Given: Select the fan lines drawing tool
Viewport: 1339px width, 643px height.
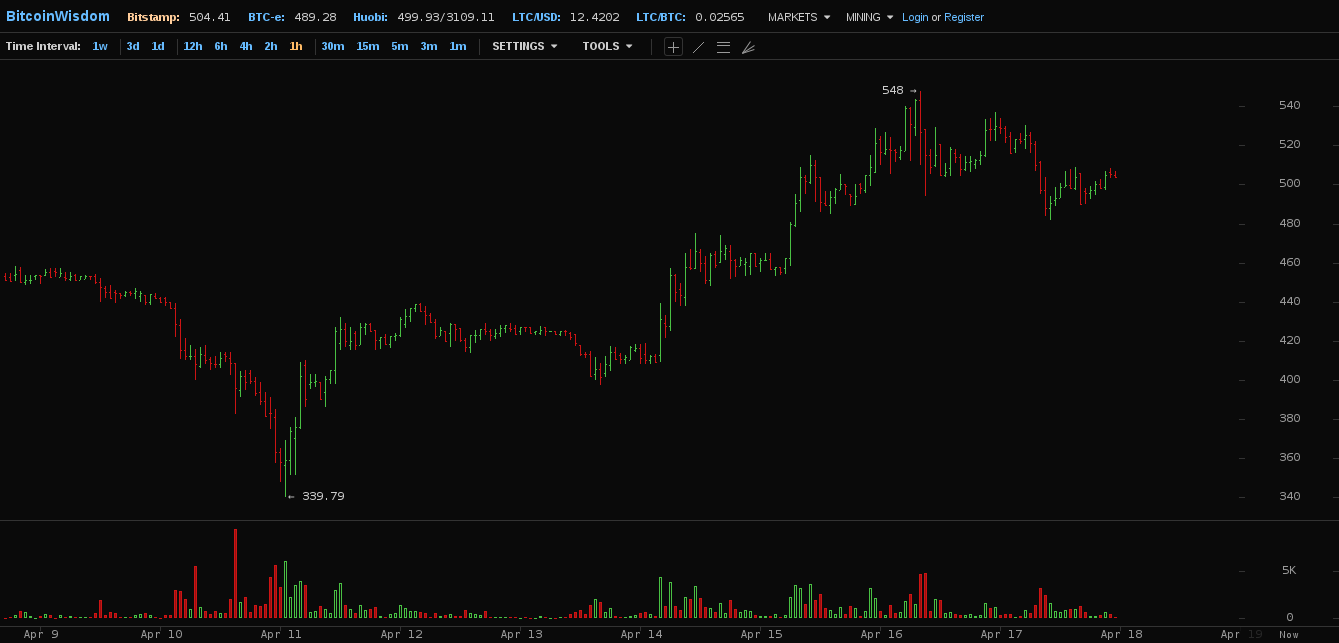Looking at the screenshot, I should [x=748, y=47].
